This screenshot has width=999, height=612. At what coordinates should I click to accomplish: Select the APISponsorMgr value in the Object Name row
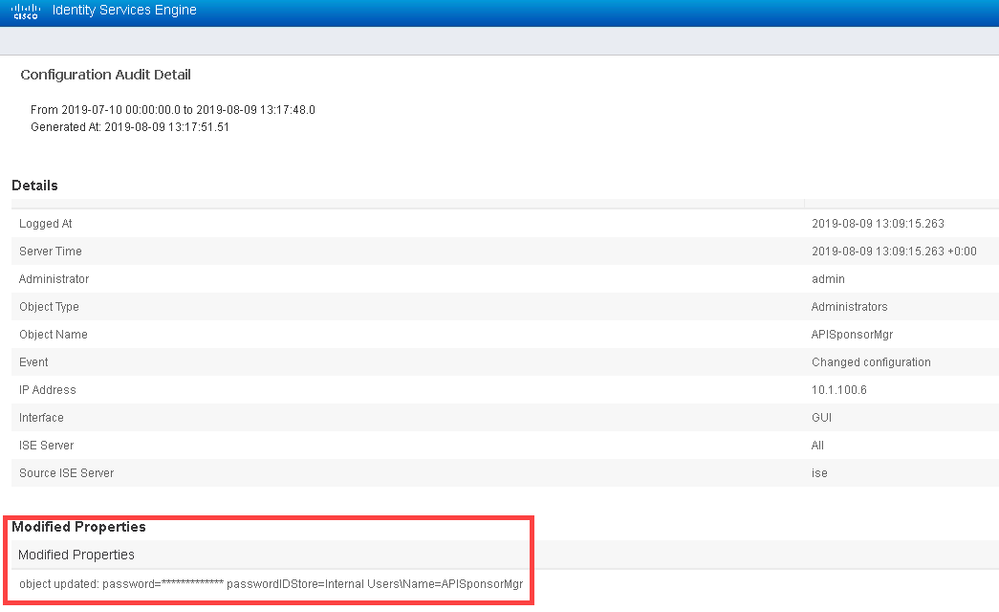coord(852,334)
